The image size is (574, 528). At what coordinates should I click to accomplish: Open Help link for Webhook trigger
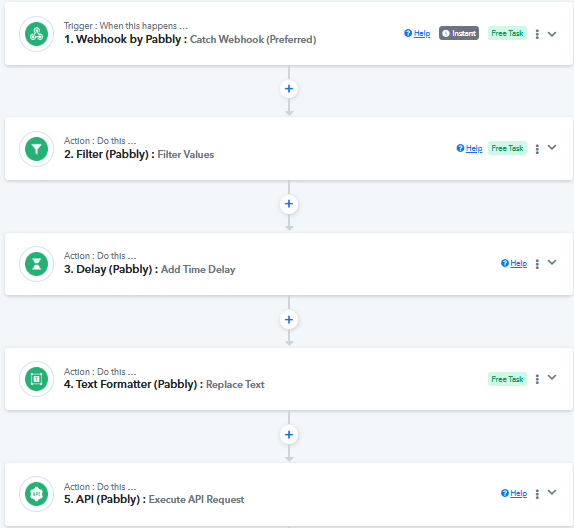click(417, 33)
